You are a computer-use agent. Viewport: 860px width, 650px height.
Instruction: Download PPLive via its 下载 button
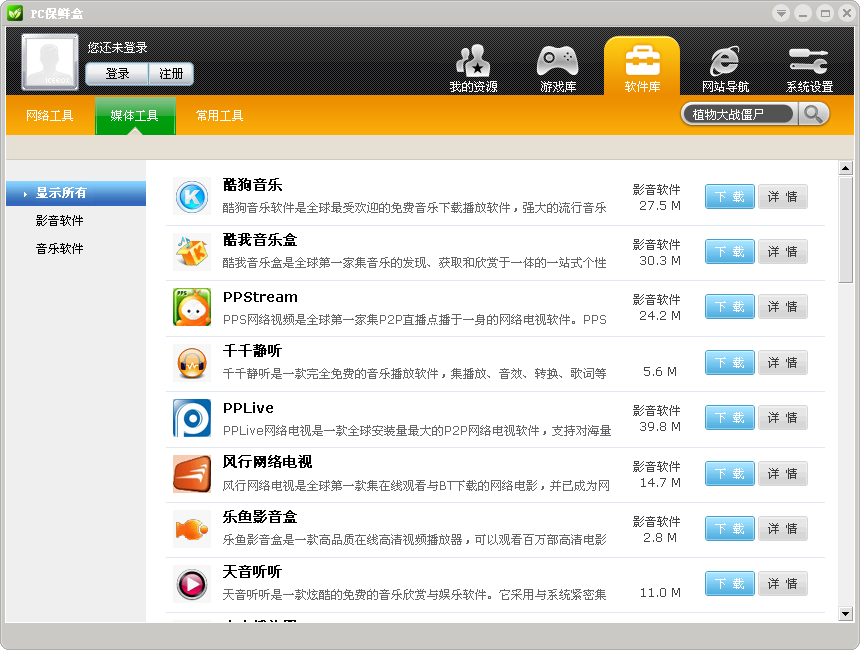[x=729, y=417]
